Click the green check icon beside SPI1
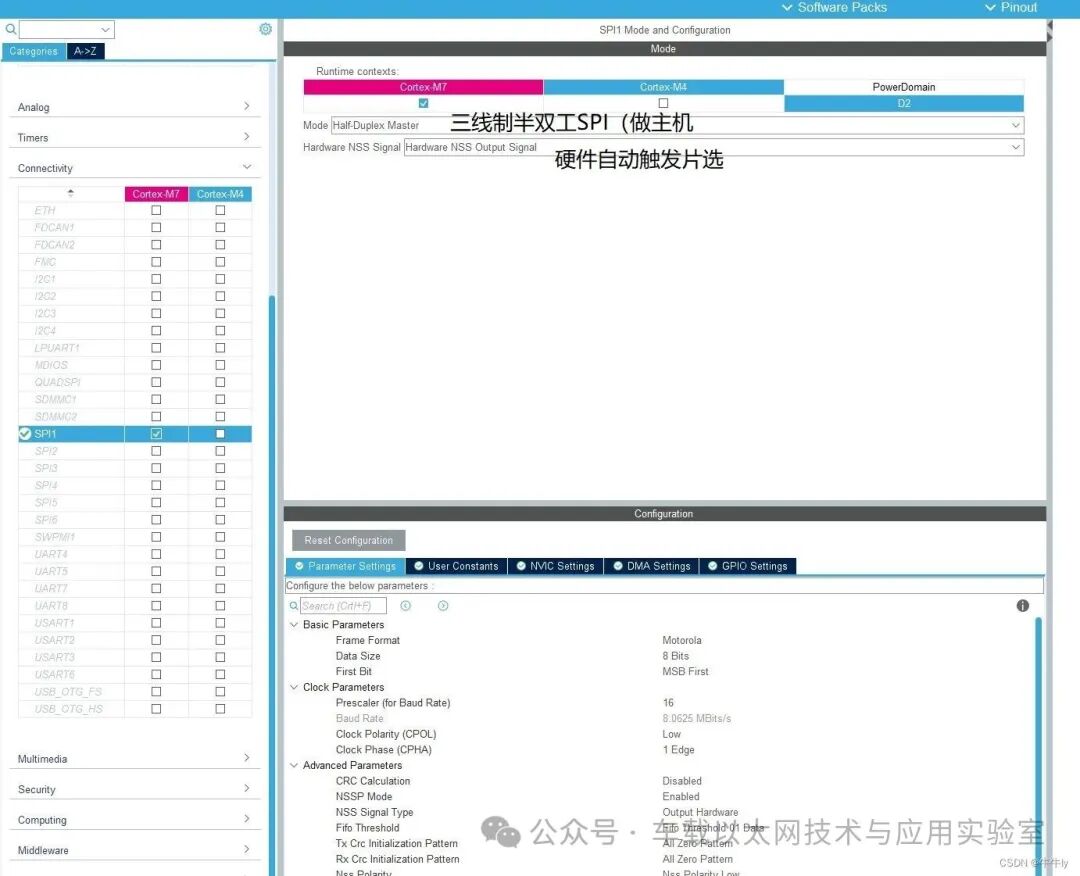The image size is (1080, 876). [x=25, y=434]
